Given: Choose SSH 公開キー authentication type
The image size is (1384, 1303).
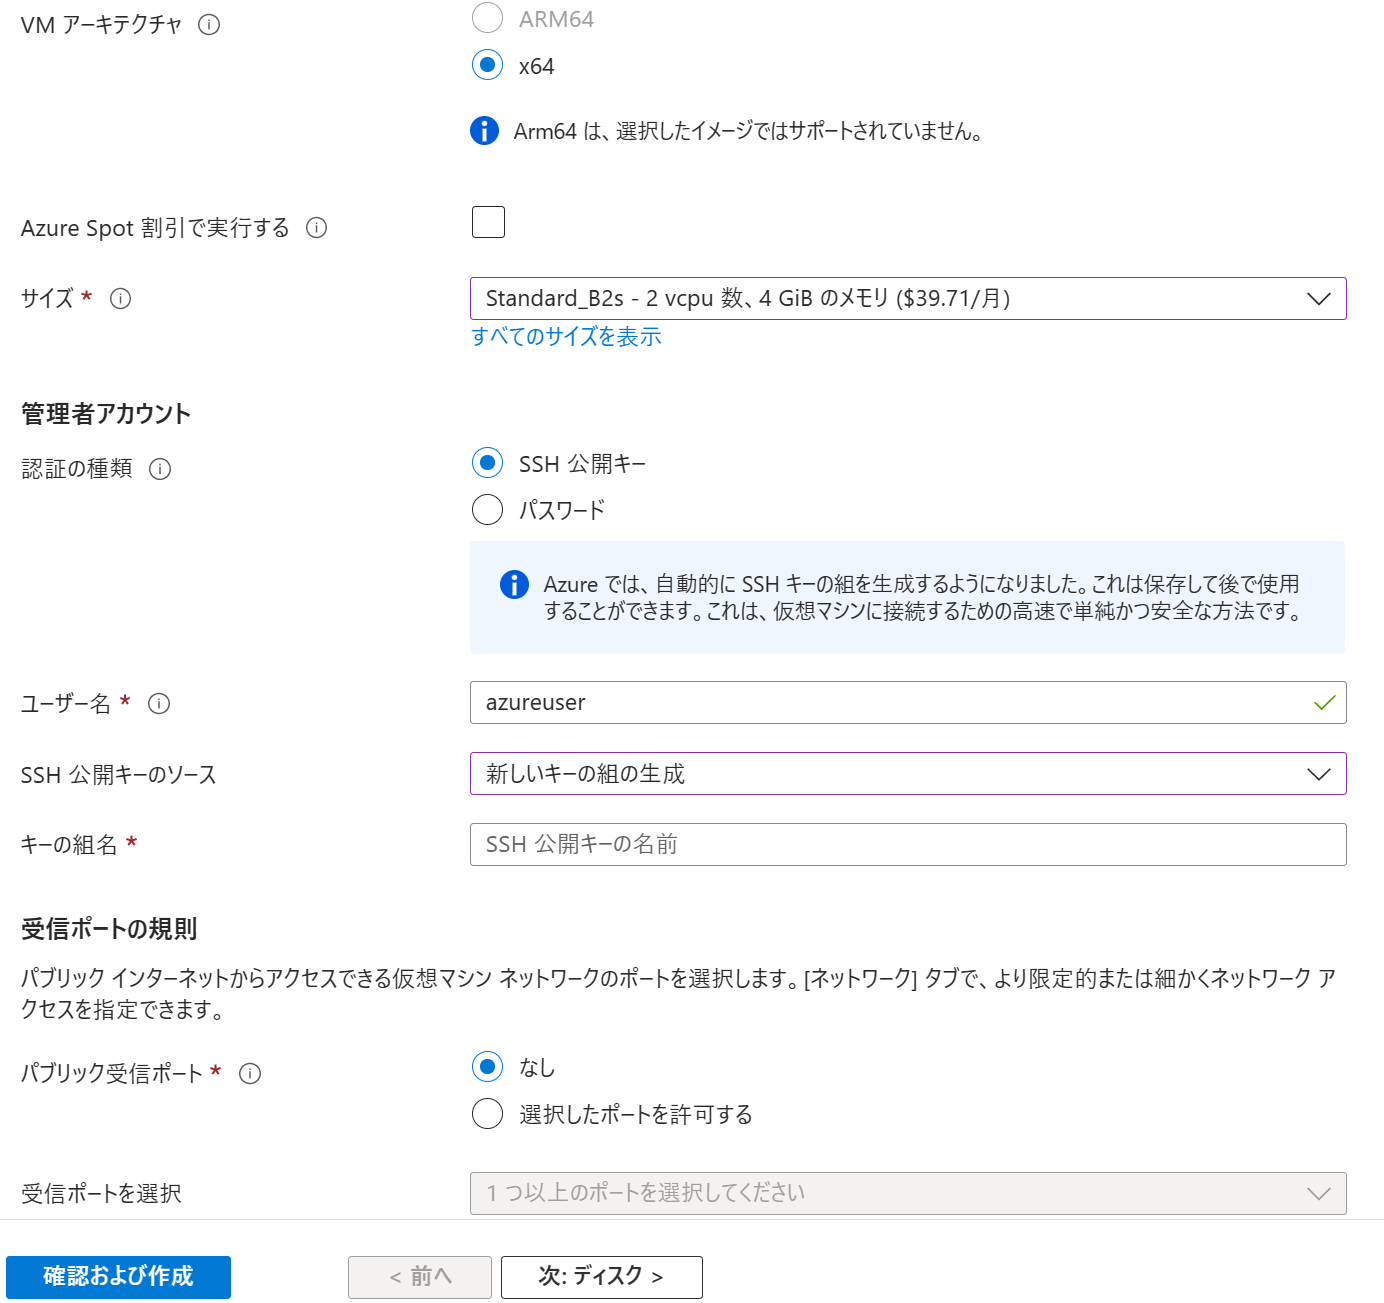Looking at the screenshot, I should pyautogui.click(x=487, y=463).
